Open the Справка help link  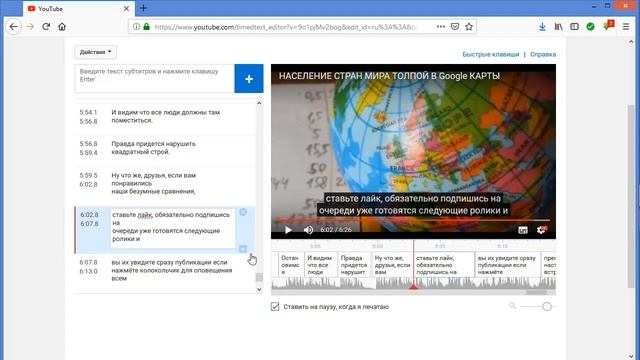coord(543,54)
